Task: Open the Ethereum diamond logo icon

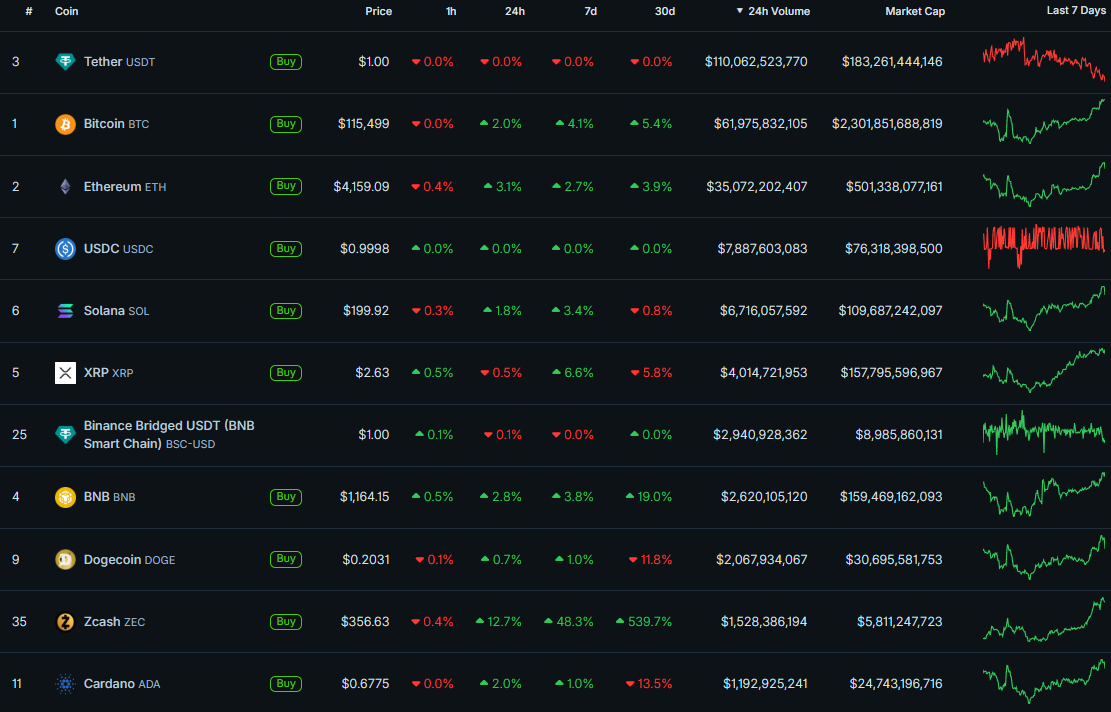Action: coord(65,186)
